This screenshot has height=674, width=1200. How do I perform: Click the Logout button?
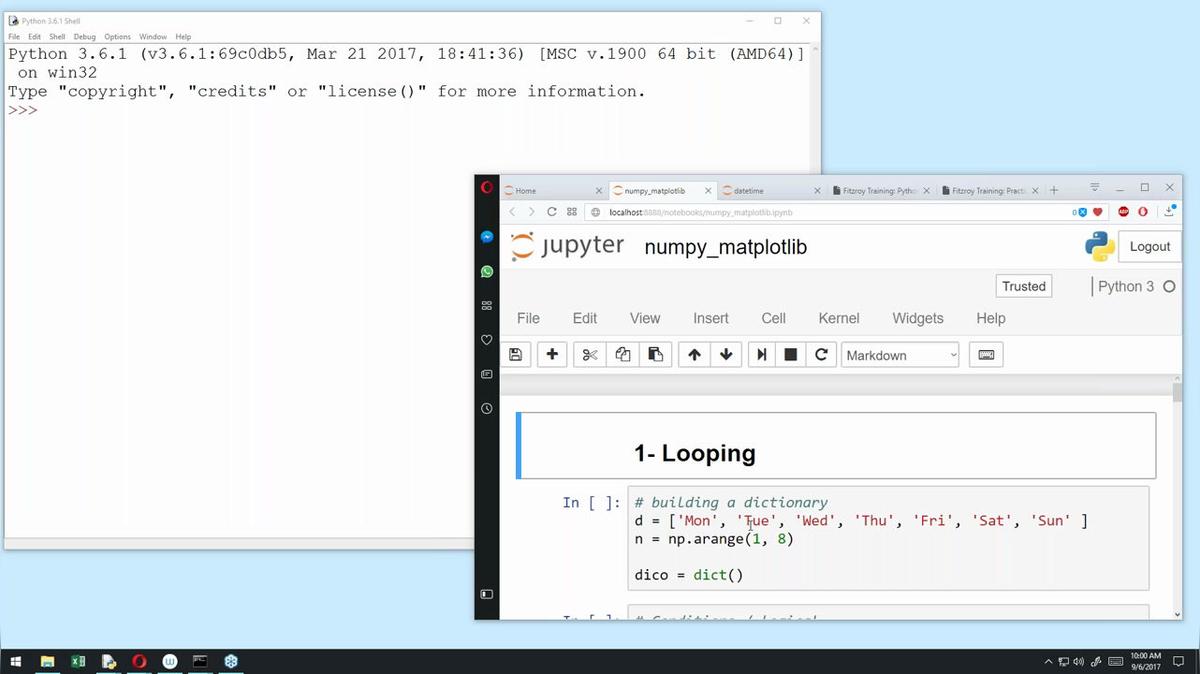click(1150, 246)
